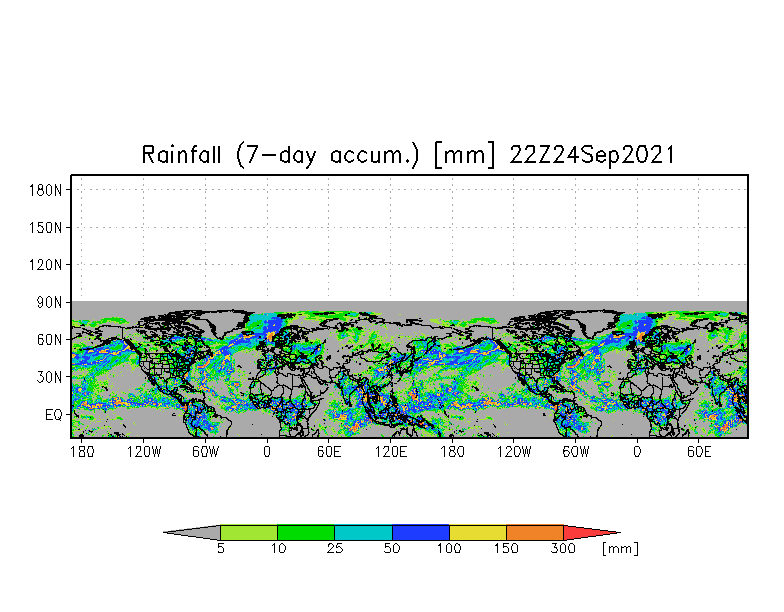Click the legend value "150"

pyautogui.click(x=506, y=548)
